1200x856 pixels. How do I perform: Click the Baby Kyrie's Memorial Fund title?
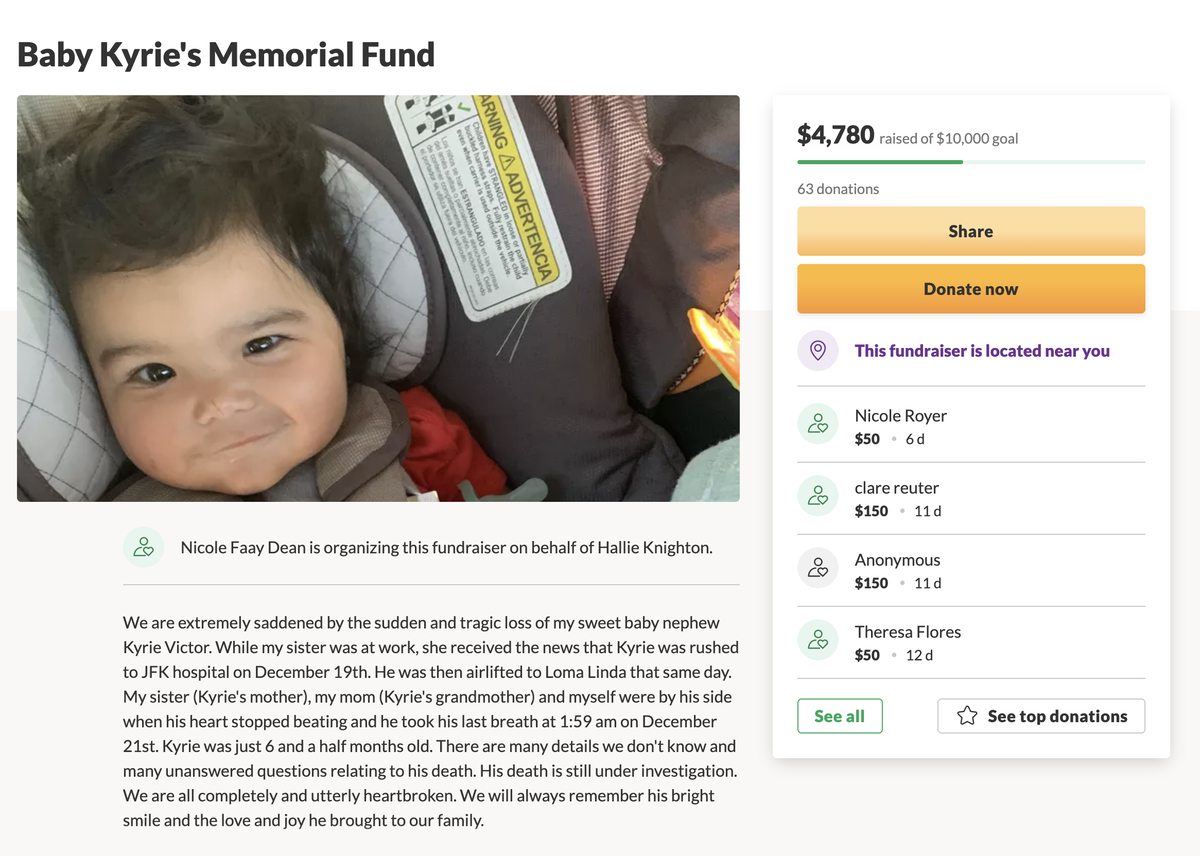click(226, 54)
